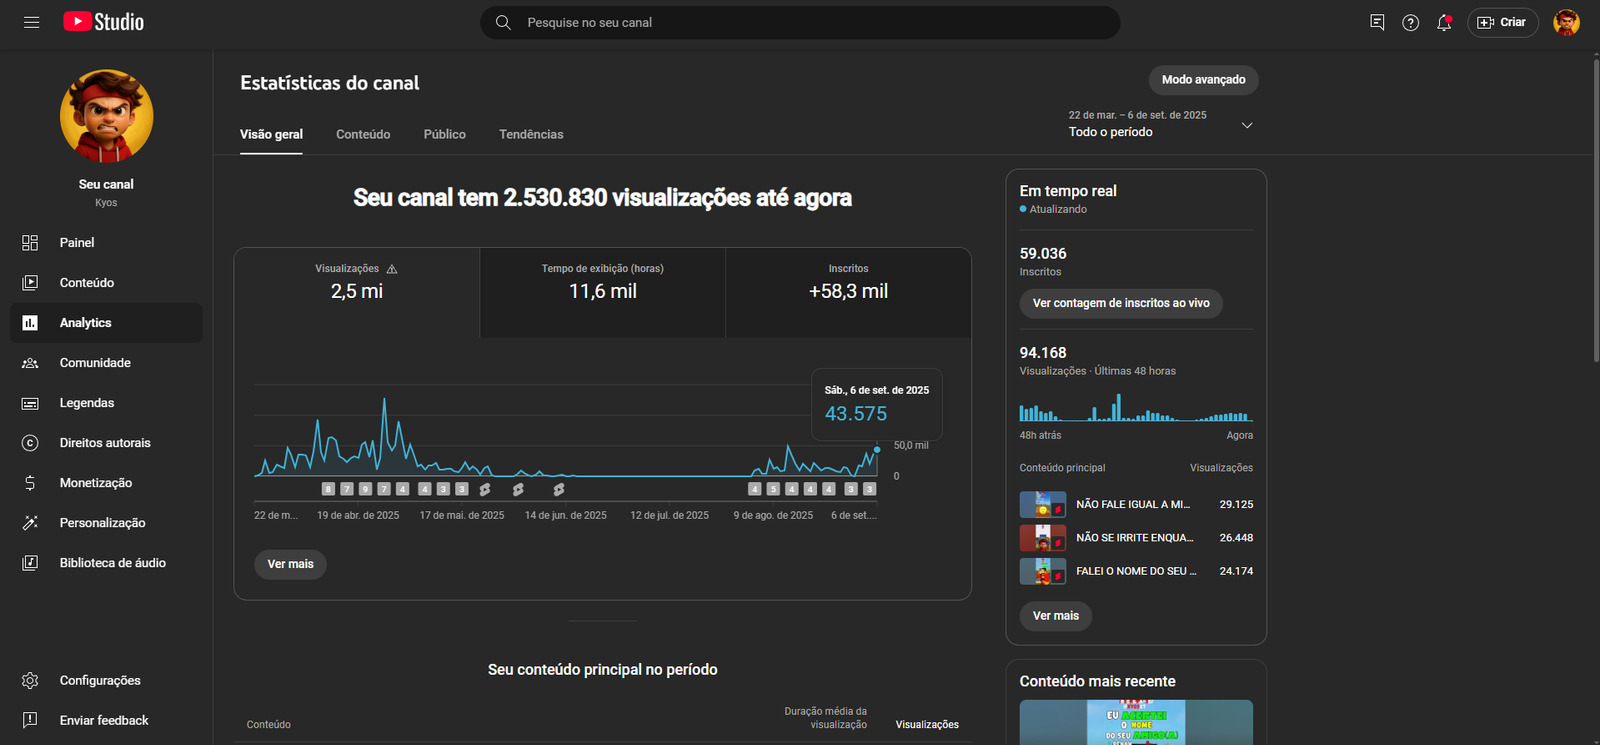Screen dimensions: 1600x745
Task: Click the YouTube Studio logo
Action: [x=104, y=22]
